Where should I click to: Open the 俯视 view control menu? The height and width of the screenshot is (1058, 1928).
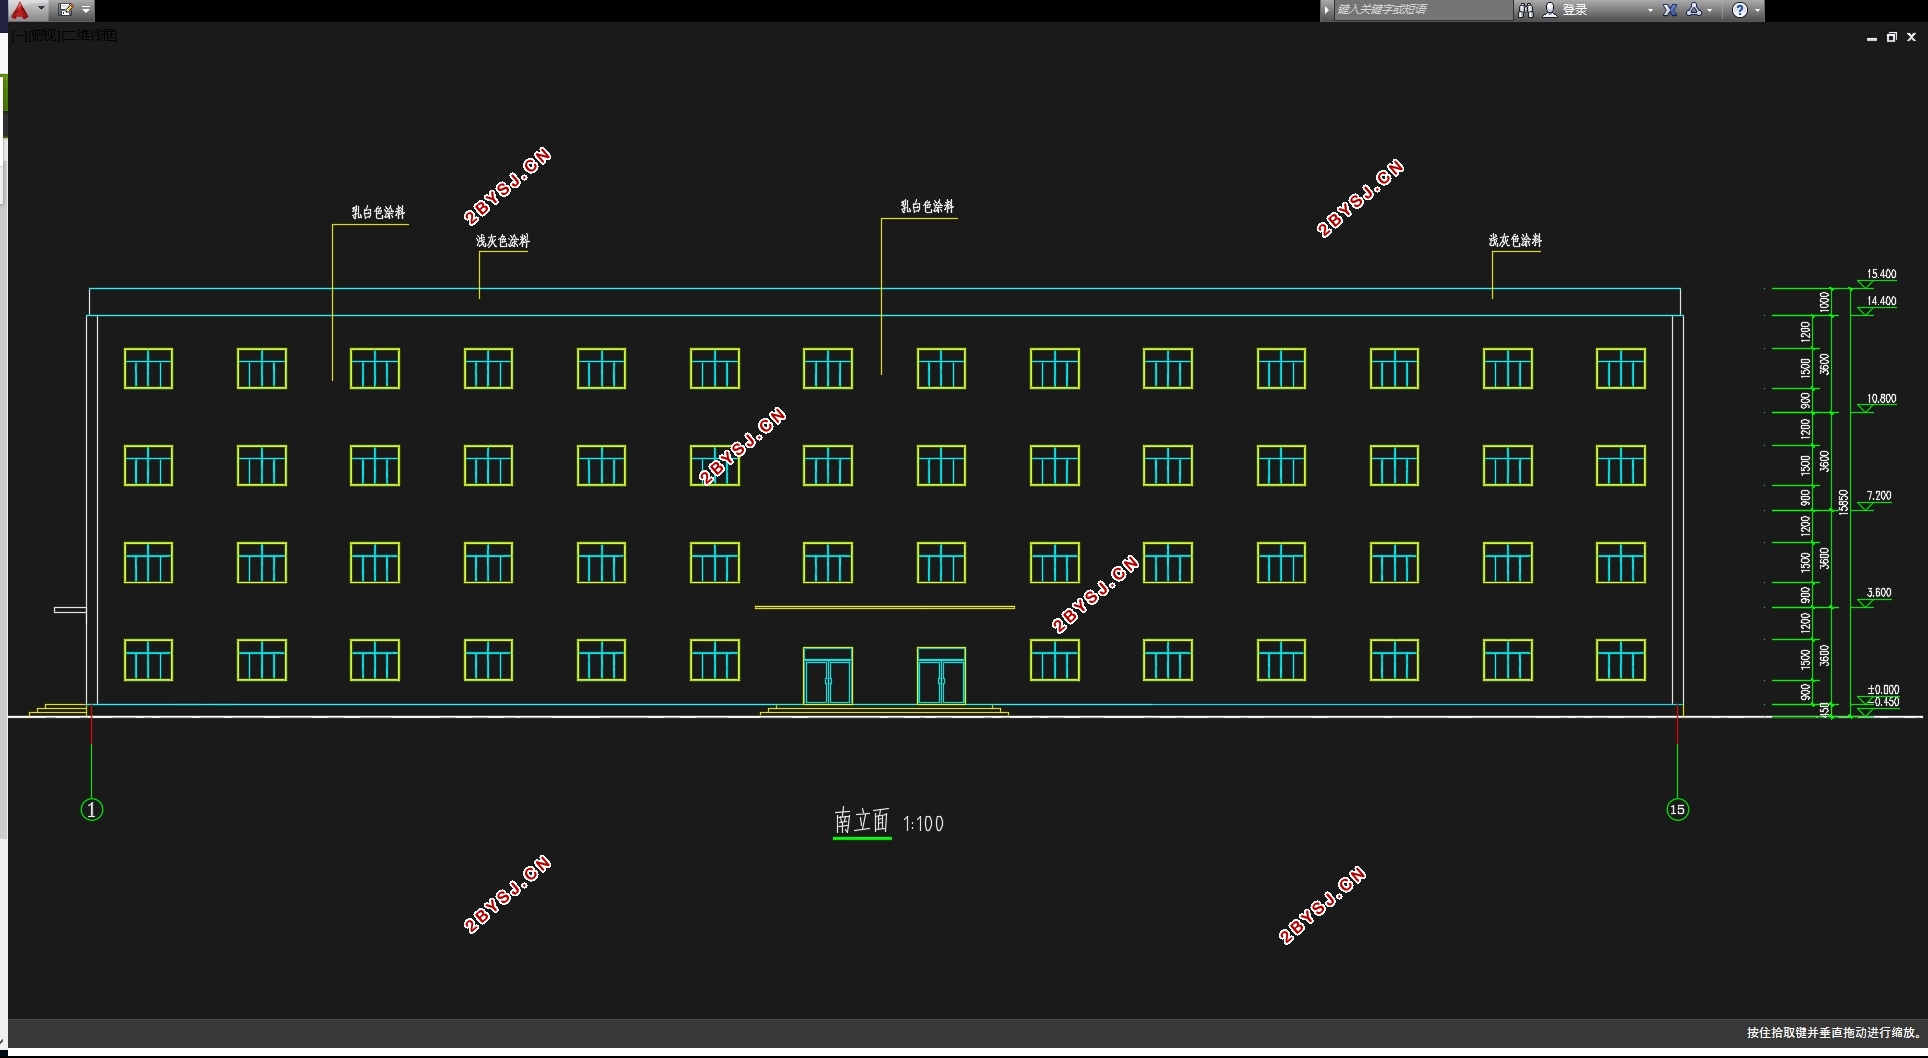pos(45,35)
